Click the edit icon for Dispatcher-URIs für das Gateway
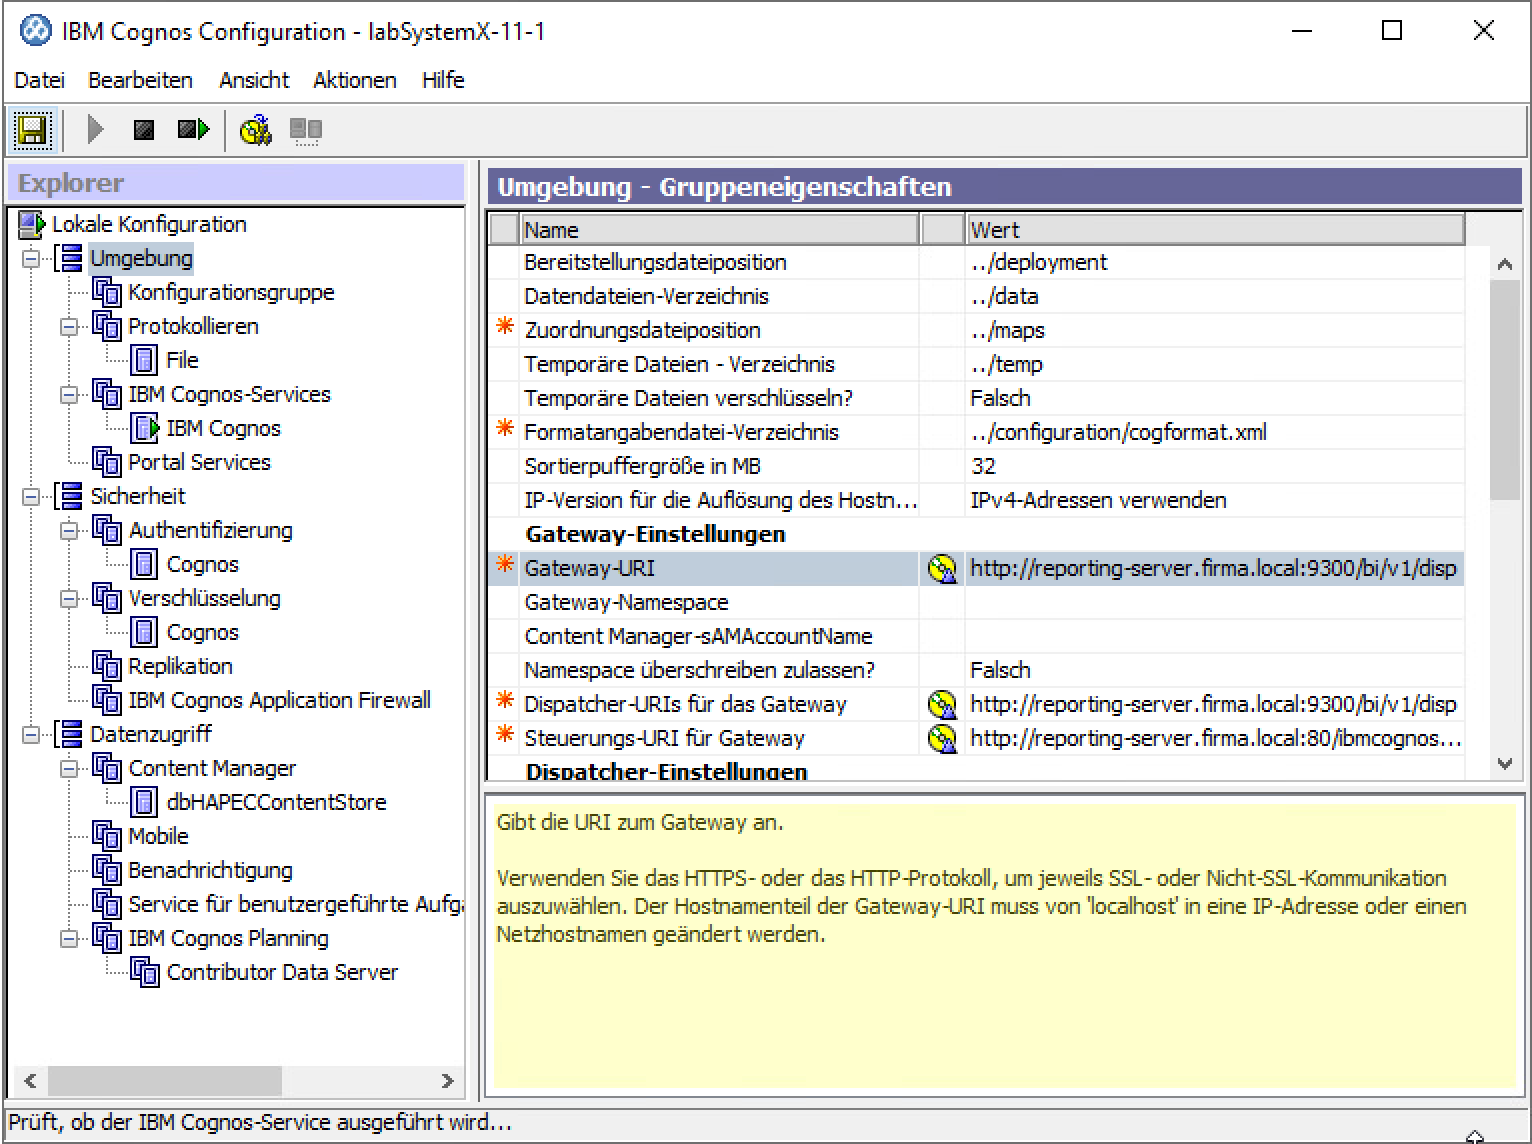This screenshot has height=1144, width=1532. (942, 705)
